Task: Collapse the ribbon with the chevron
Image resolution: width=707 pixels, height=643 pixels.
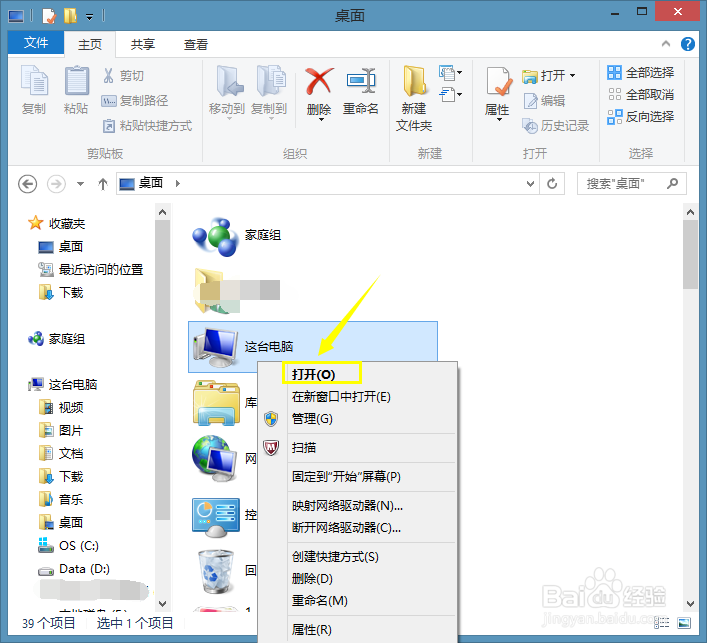Action: (666, 44)
